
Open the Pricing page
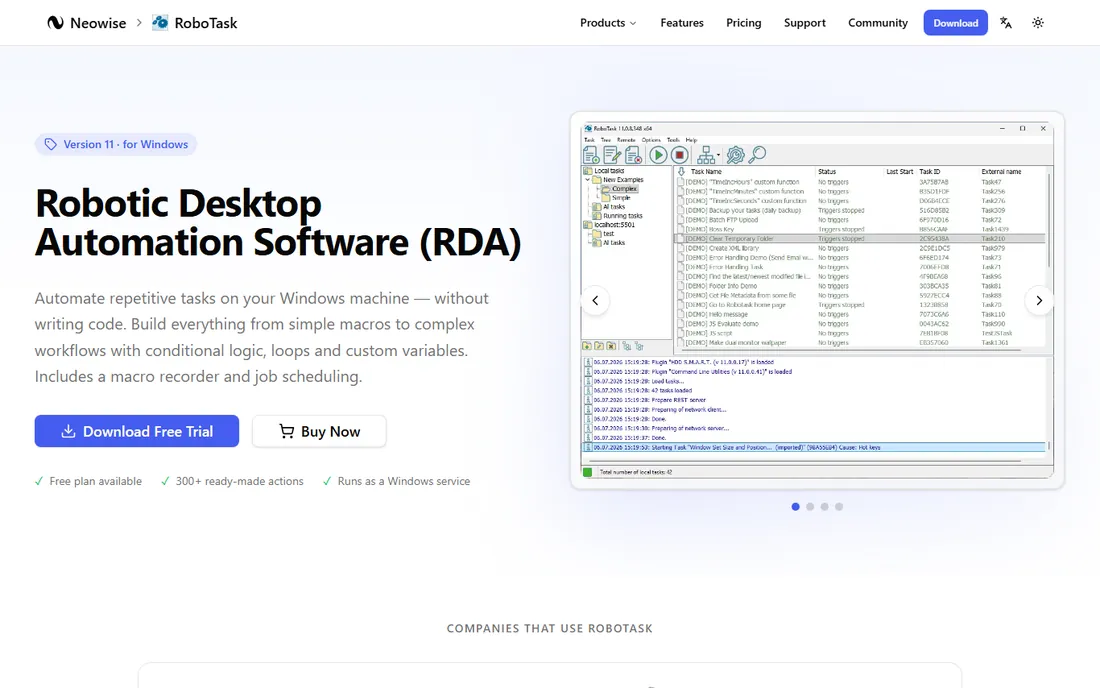pyautogui.click(x=744, y=22)
